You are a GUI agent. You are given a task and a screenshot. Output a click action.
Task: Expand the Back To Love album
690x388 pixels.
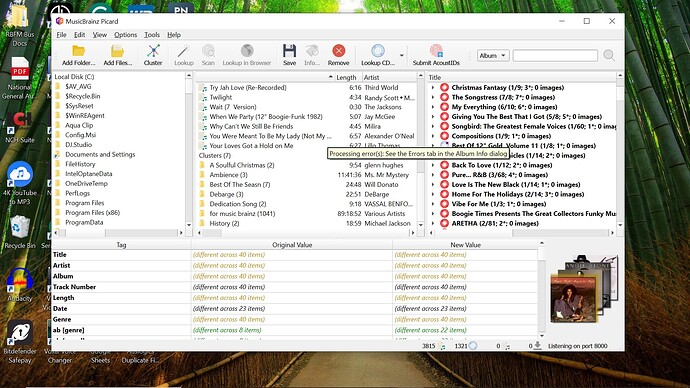[x=433, y=165]
